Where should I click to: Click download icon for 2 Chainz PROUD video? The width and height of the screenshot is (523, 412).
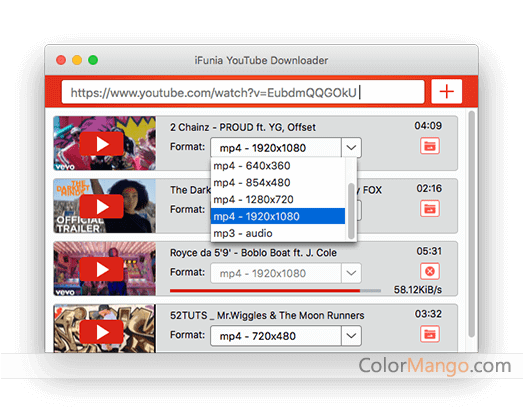[x=430, y=146]
